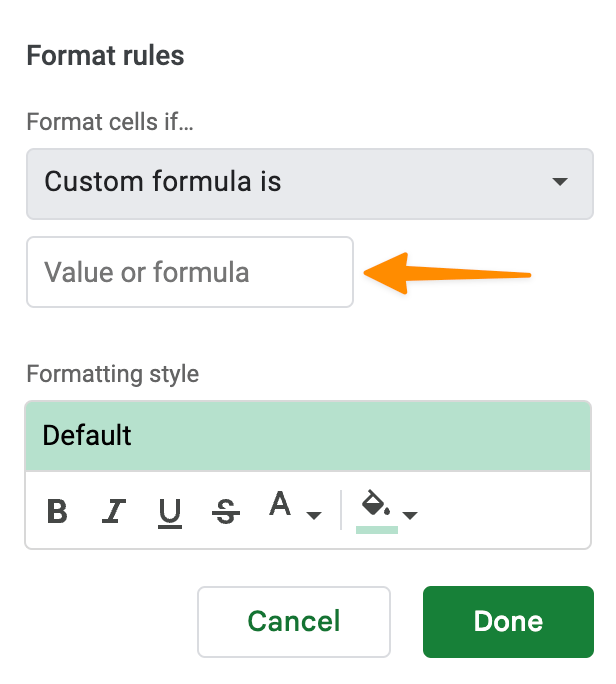The width and height of the screenshot is (616, 684).
Task: Toggle italic formatting
Action: [113, 512]
